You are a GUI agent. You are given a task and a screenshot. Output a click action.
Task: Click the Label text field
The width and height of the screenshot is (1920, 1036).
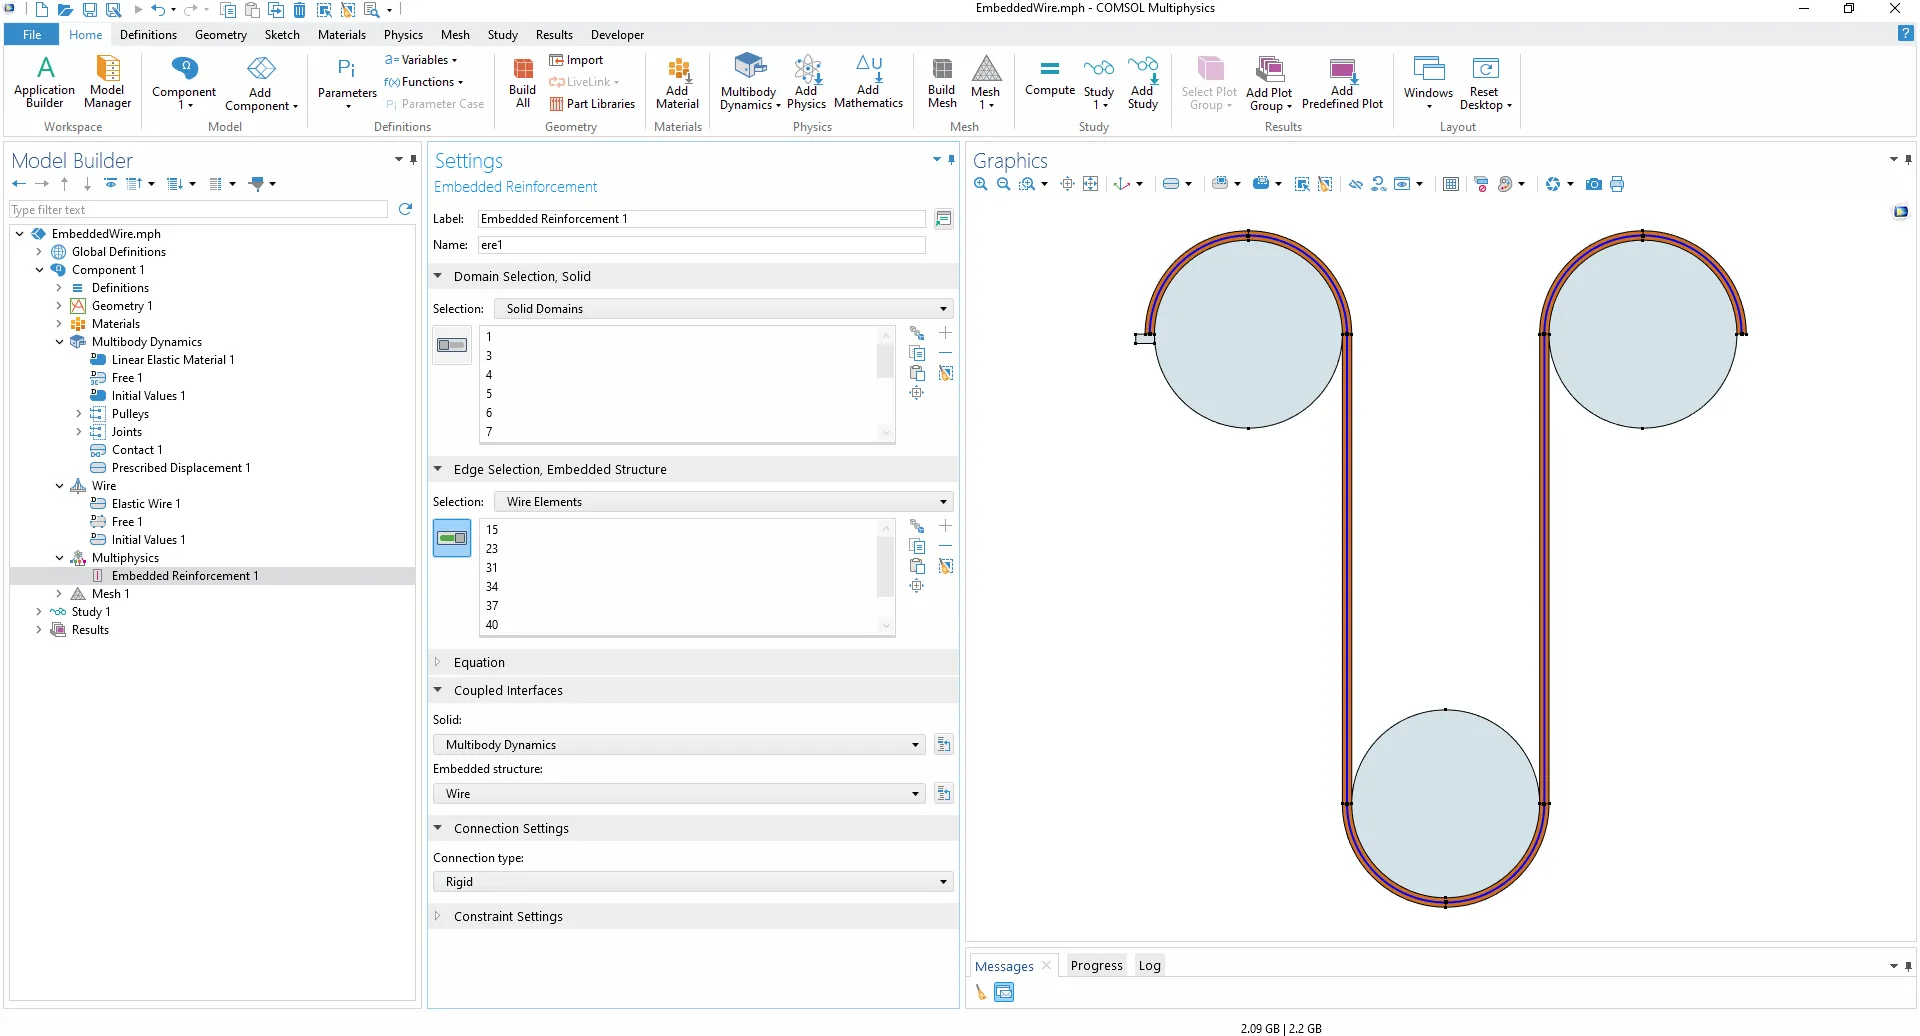tap(701, 219)
